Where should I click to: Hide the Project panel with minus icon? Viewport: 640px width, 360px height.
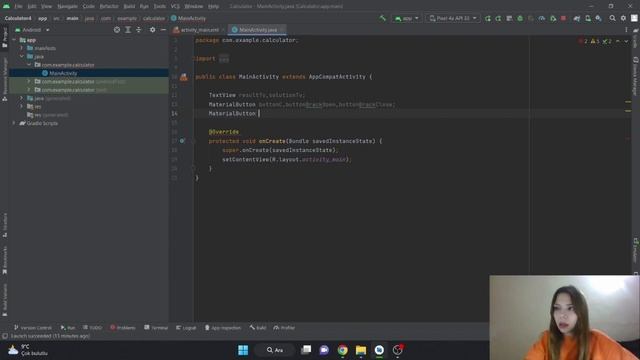[x=163, y=30]
